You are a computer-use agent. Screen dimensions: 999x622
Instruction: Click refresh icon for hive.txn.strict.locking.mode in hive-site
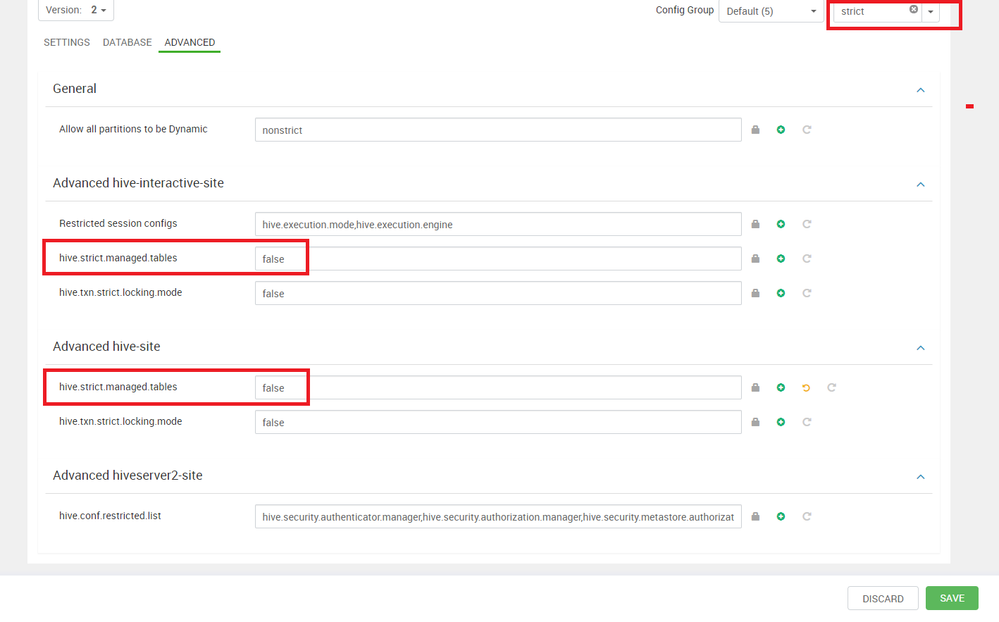(x=807, y=422)
